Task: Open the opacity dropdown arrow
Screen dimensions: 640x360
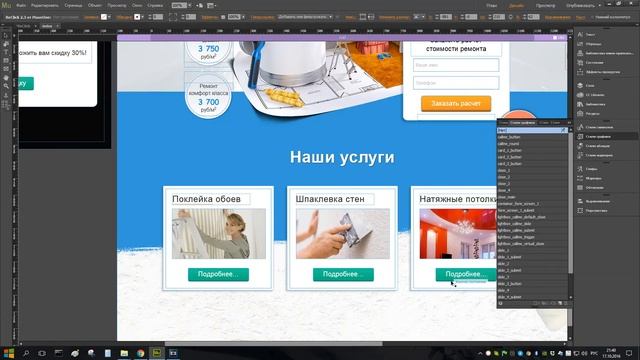Action: [x=243, y=17]
